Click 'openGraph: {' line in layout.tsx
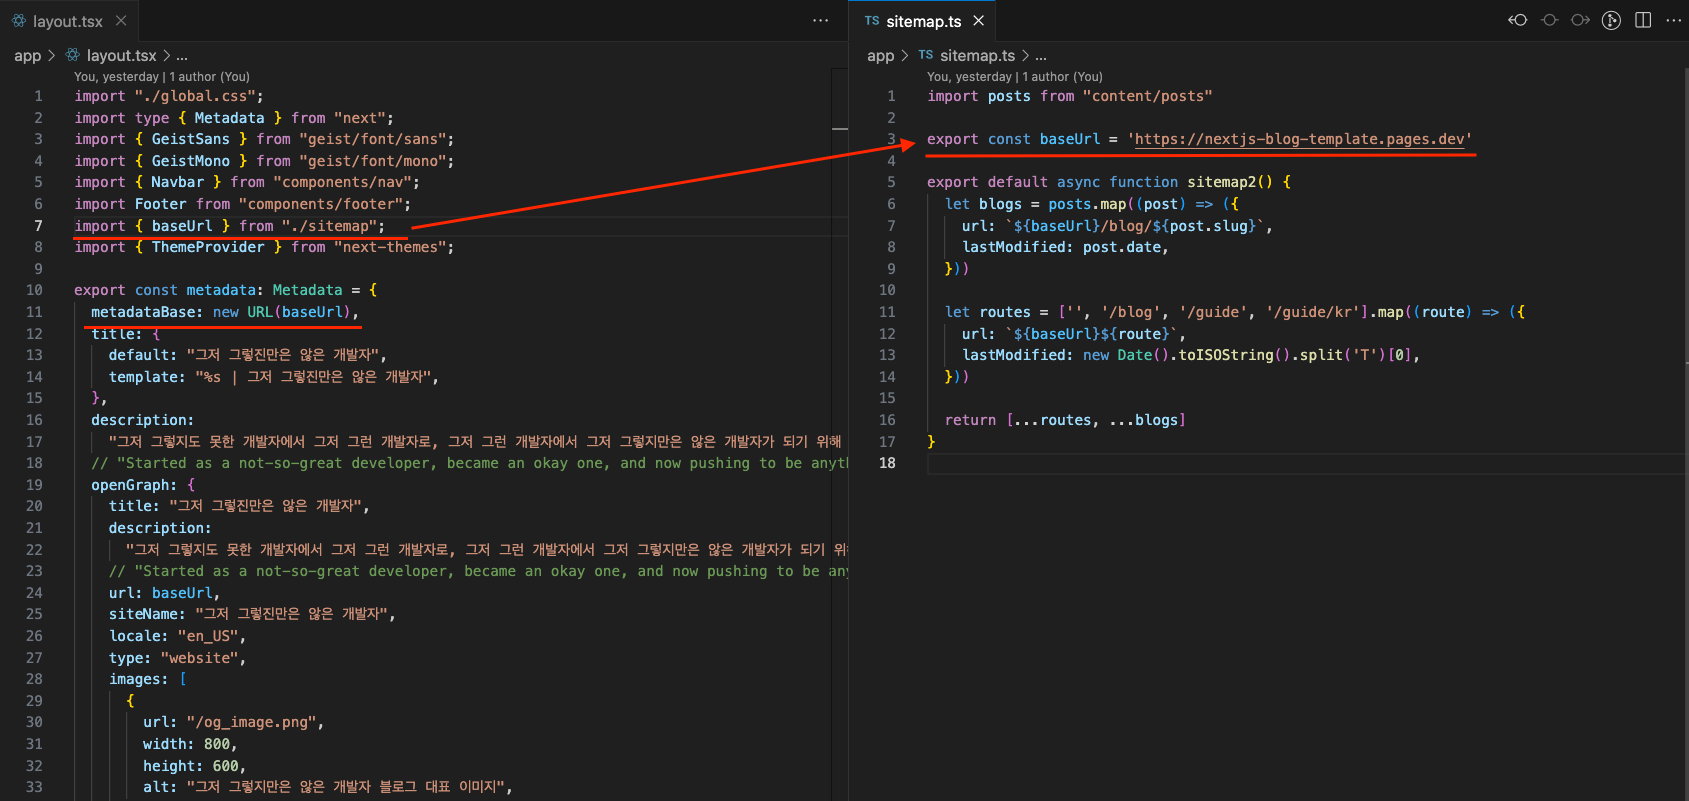Image resolution: width=1689 pixels, height=801 pixels. pyautogui.click(x=143, y=485)
